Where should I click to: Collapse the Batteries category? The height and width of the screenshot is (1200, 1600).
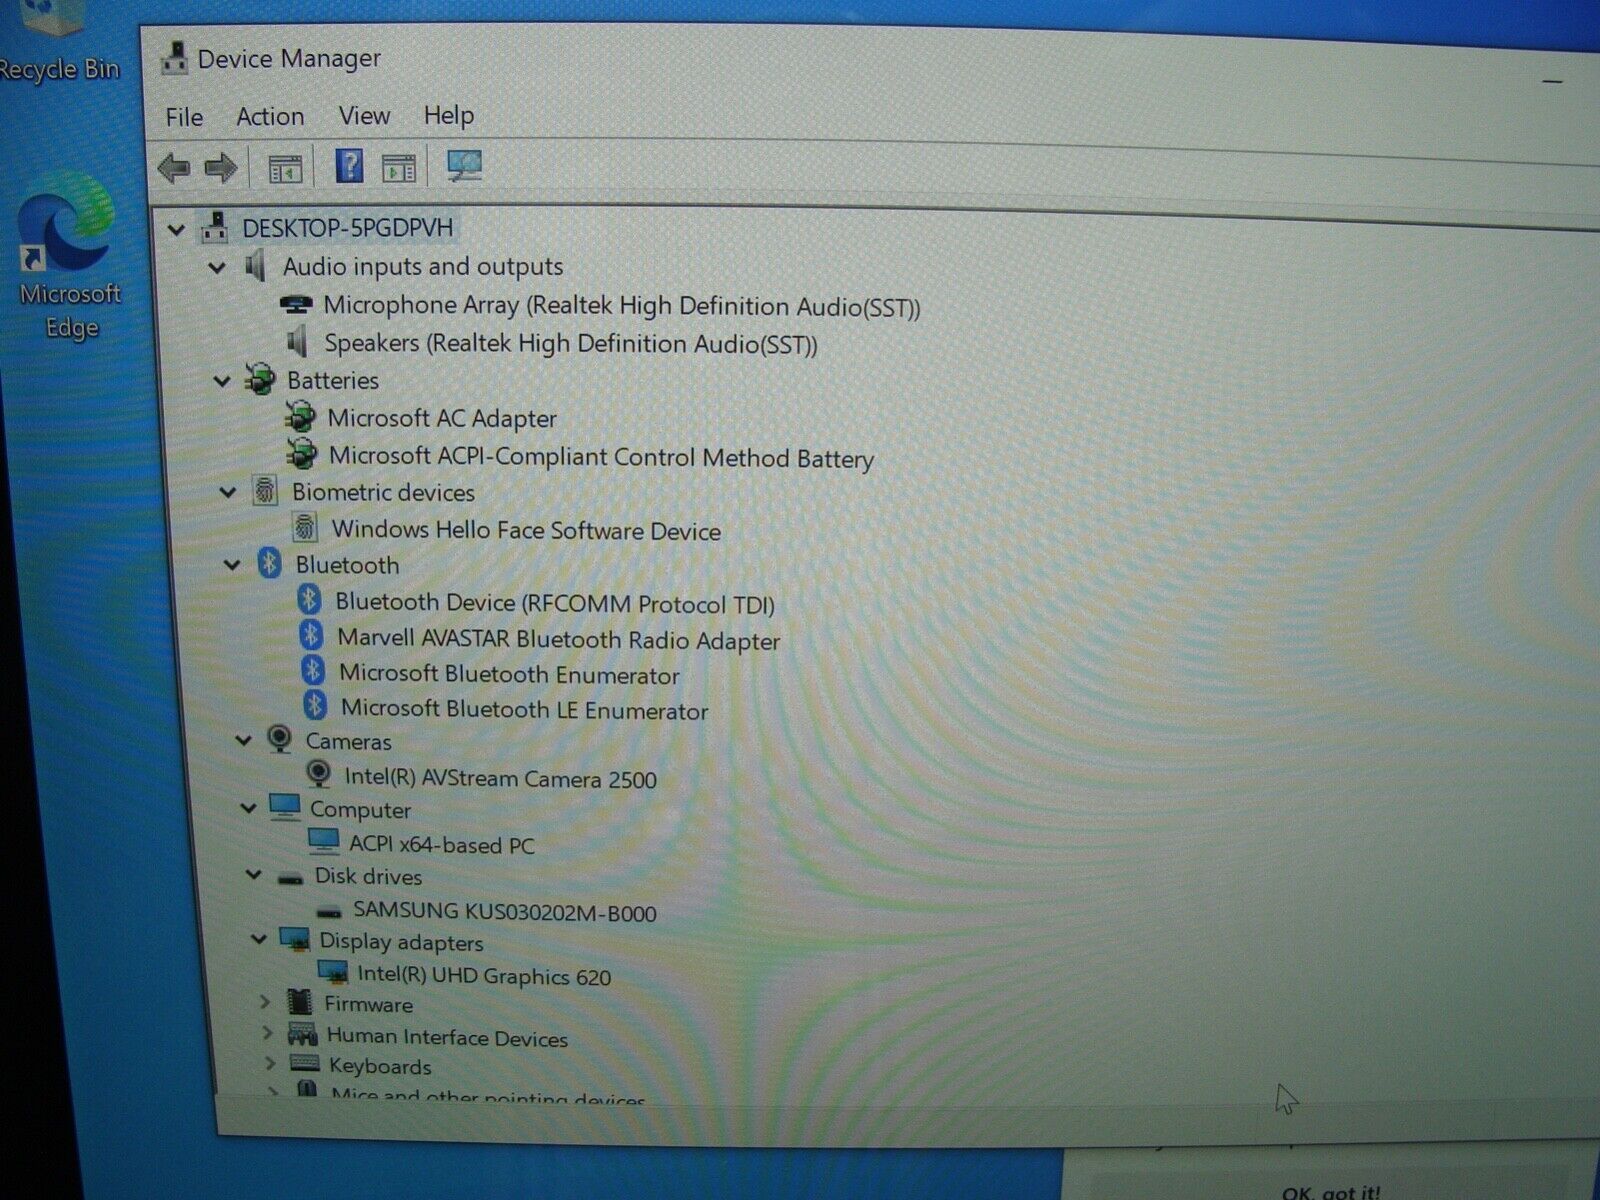pos(223,381)
